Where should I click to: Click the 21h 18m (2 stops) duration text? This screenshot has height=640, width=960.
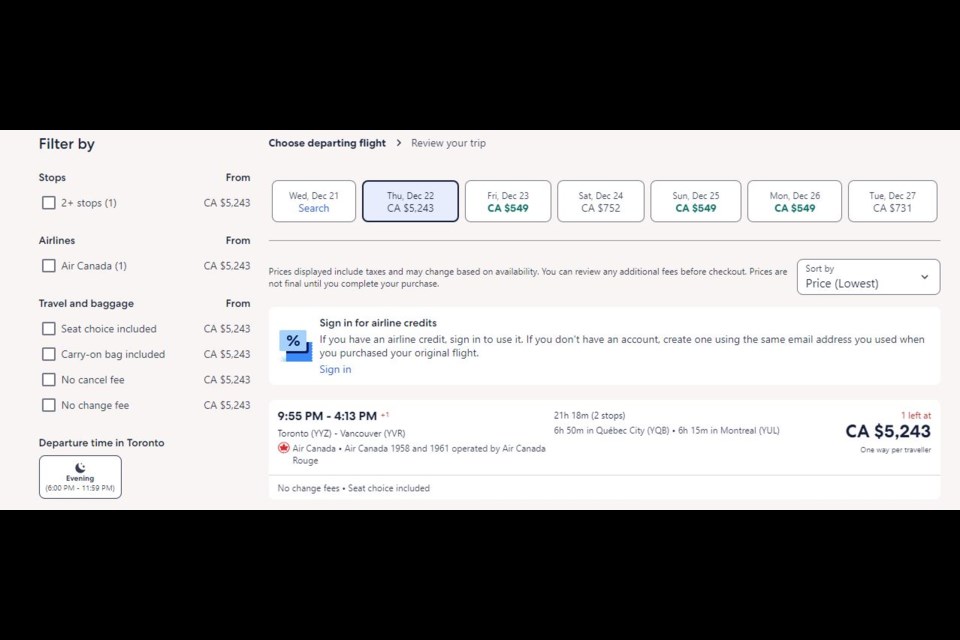[x=590, y=415]
